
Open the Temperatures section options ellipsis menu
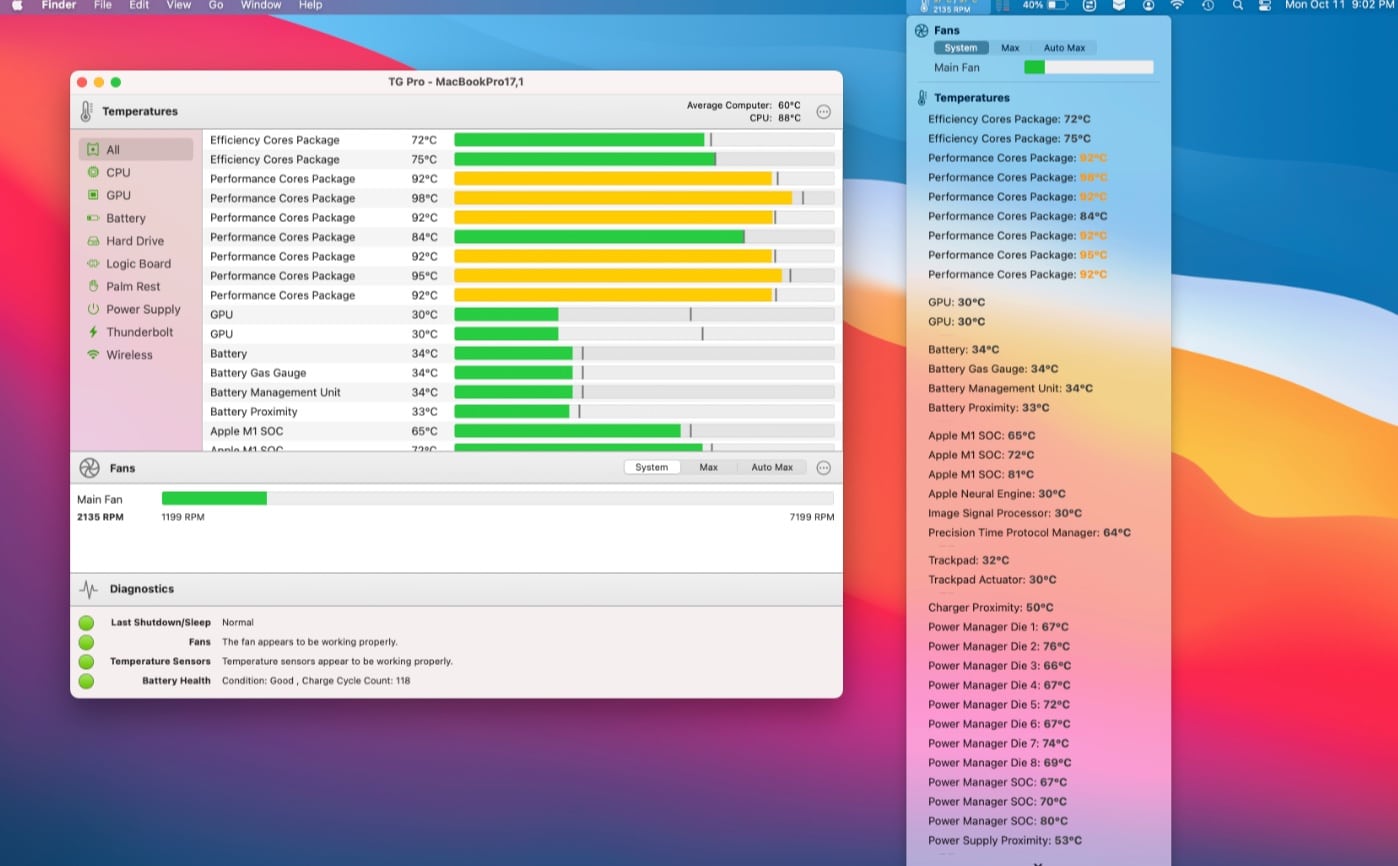pyautogui.click(x=823, y=112)
